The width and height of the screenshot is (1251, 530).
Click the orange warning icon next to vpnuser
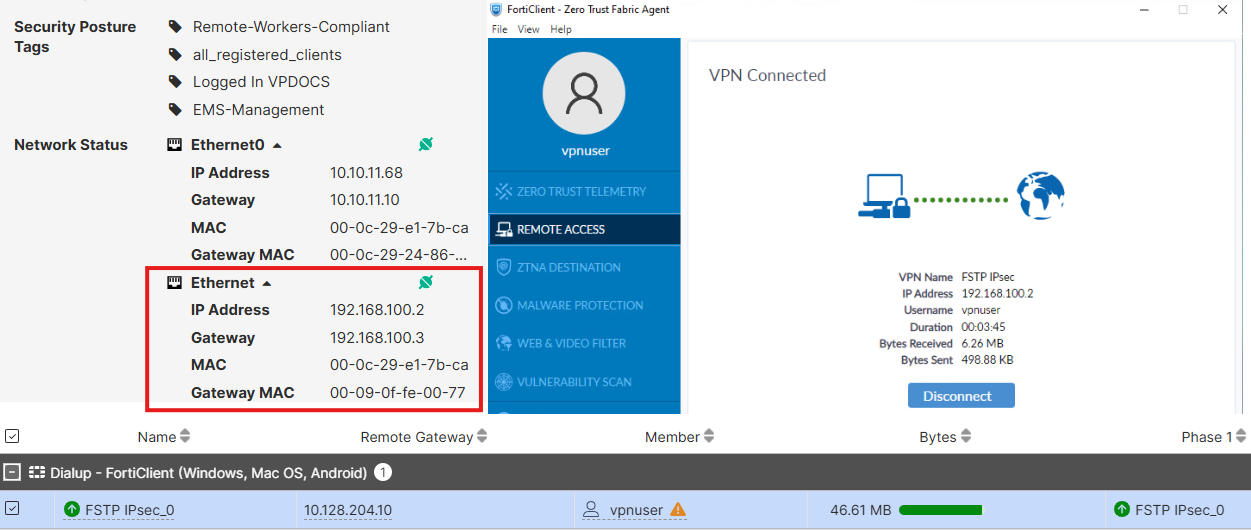pos(678,510)
